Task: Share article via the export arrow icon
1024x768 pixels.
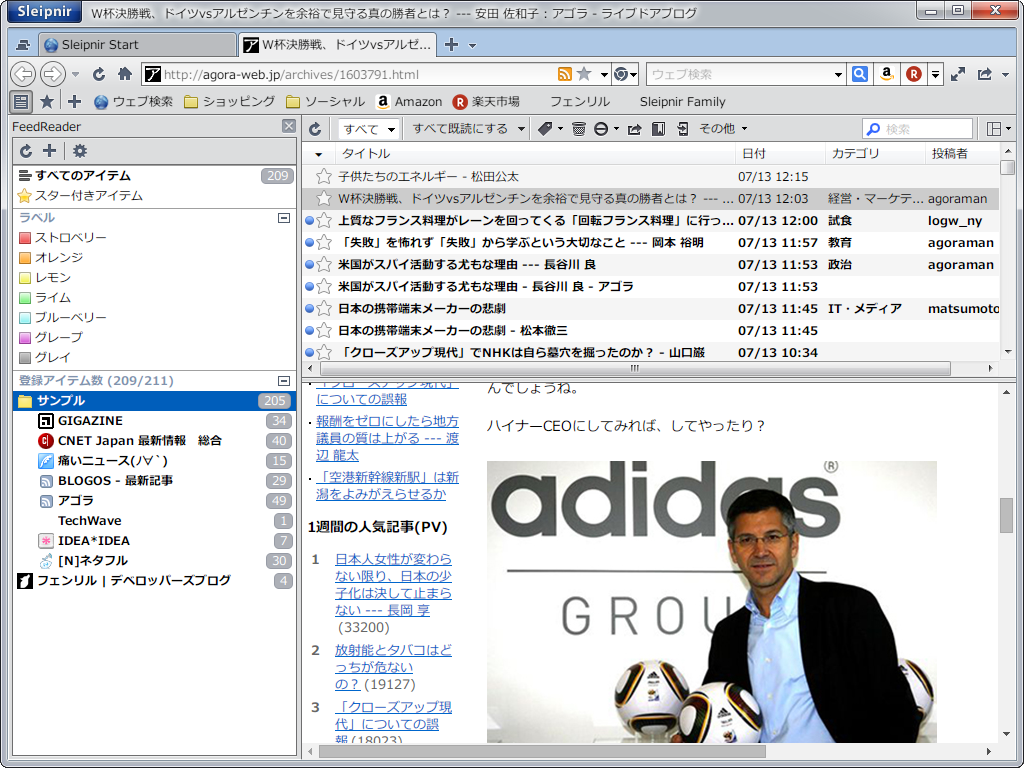Action: tap(634, 129)
